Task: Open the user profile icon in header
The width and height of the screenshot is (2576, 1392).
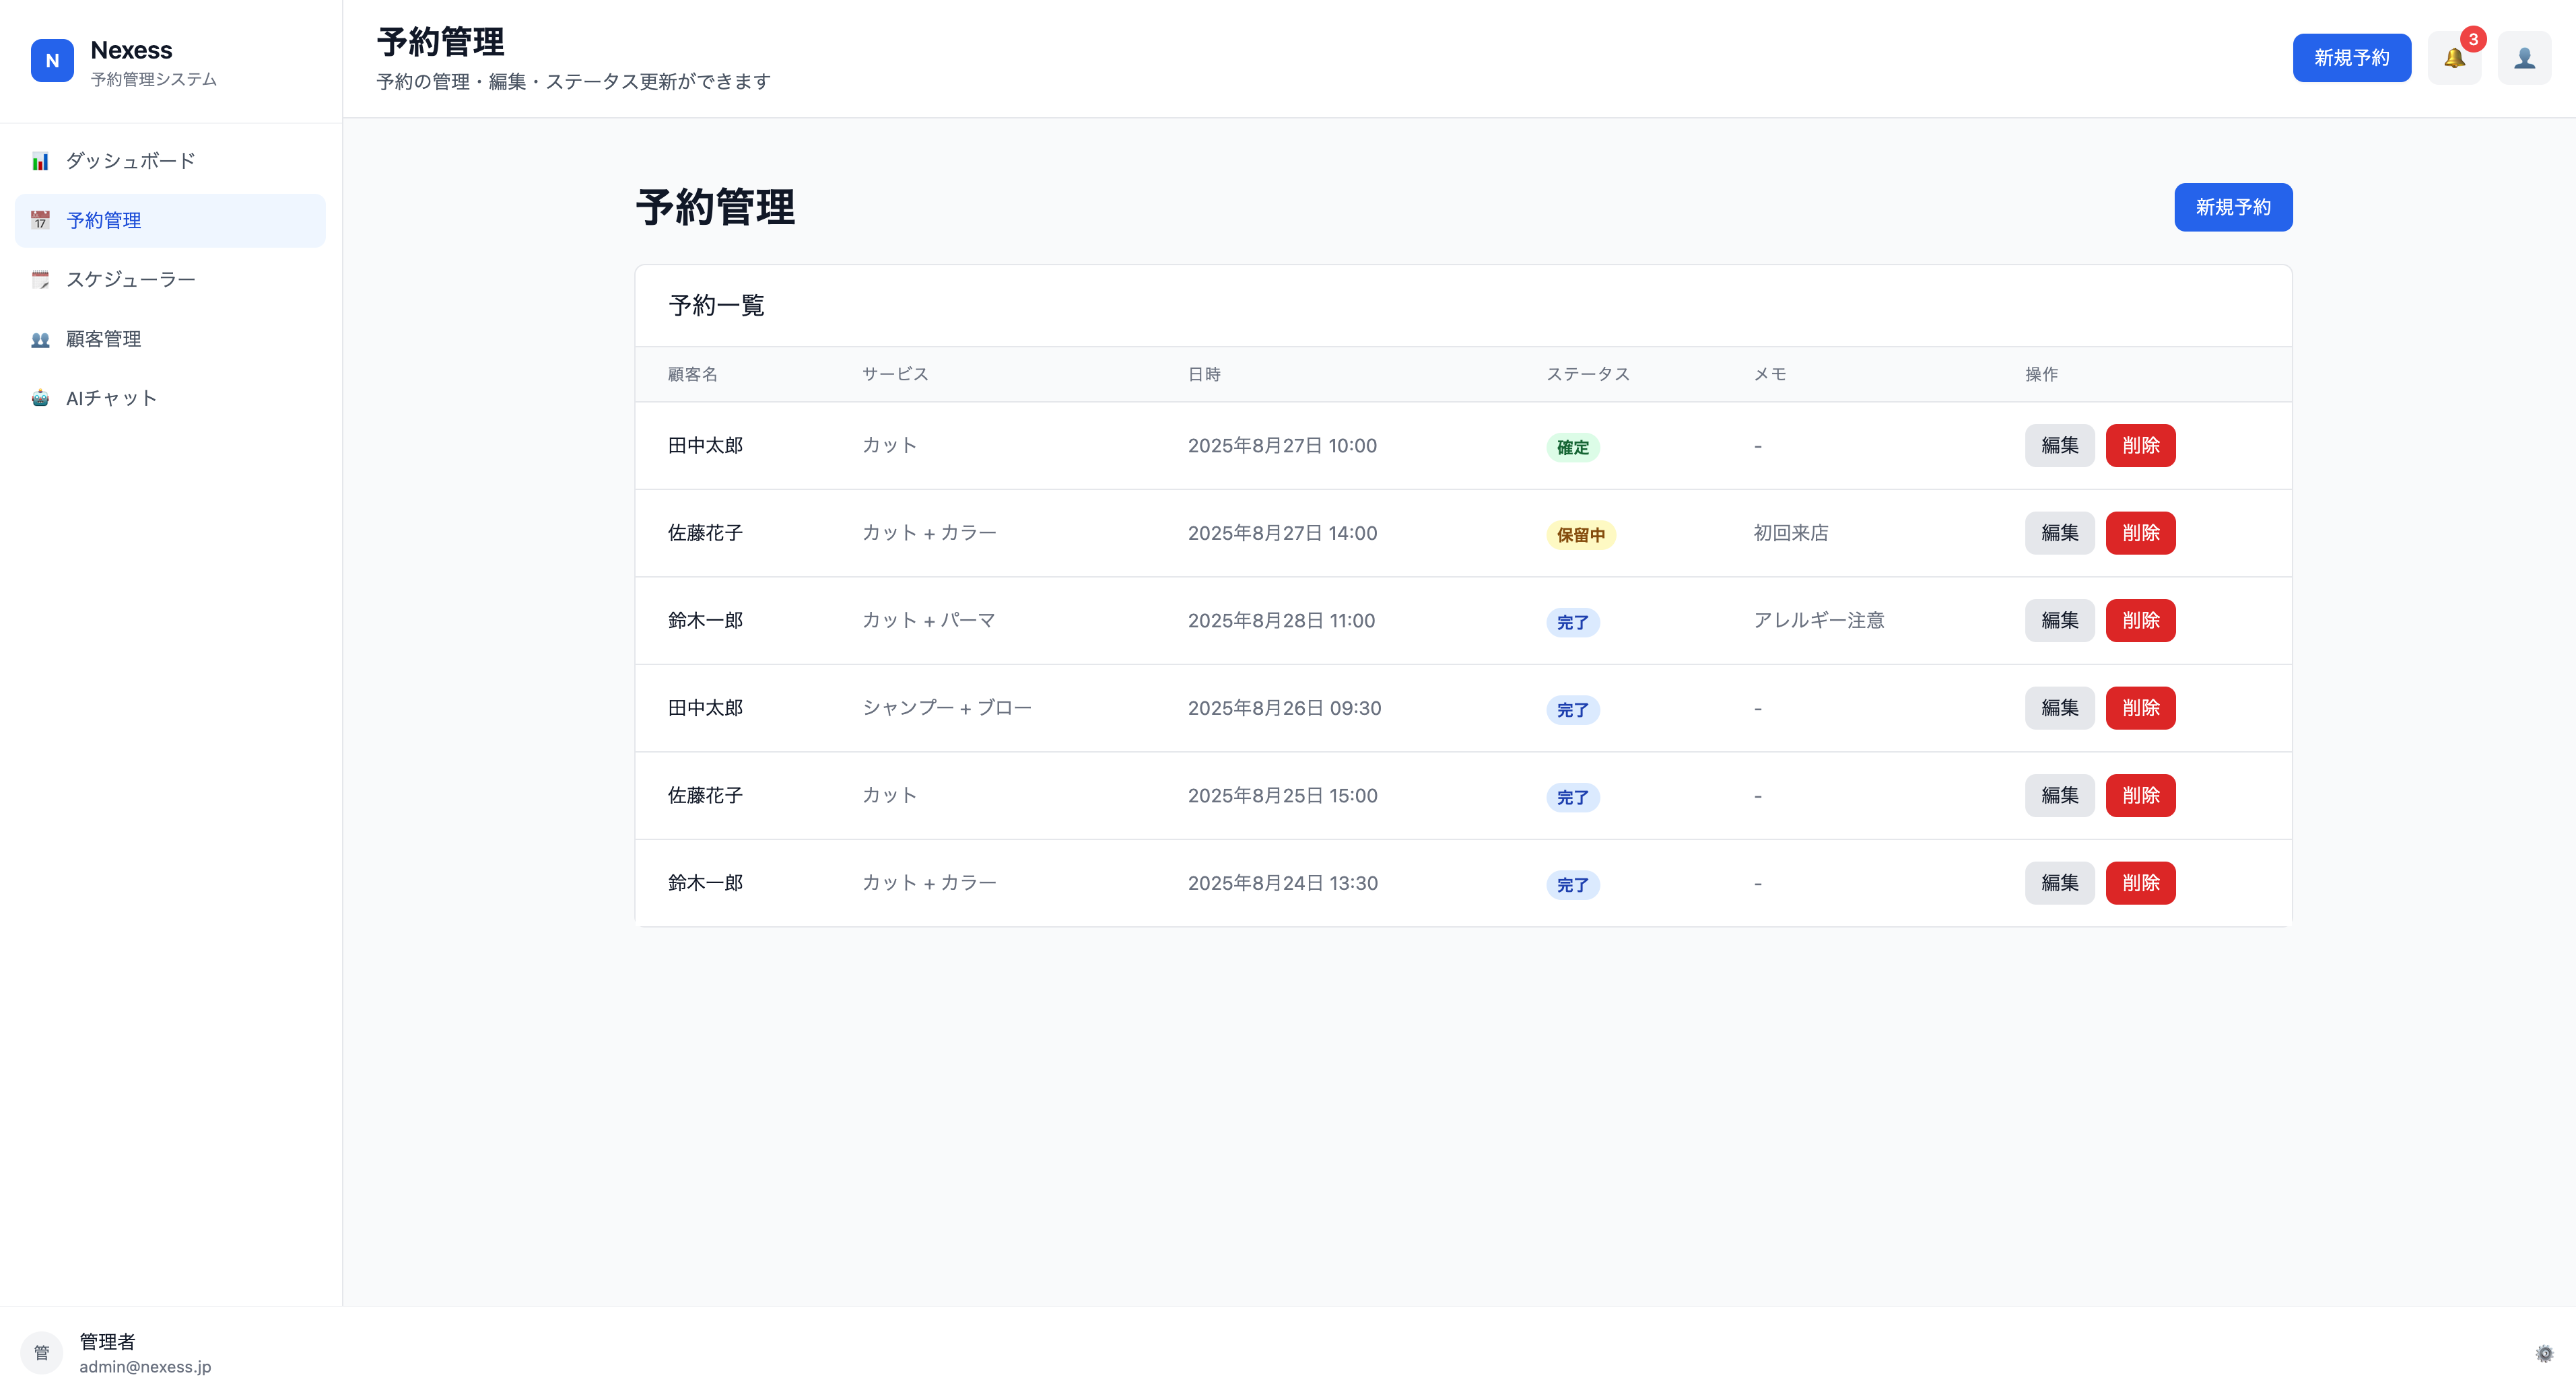Action: coord(2524,58)
